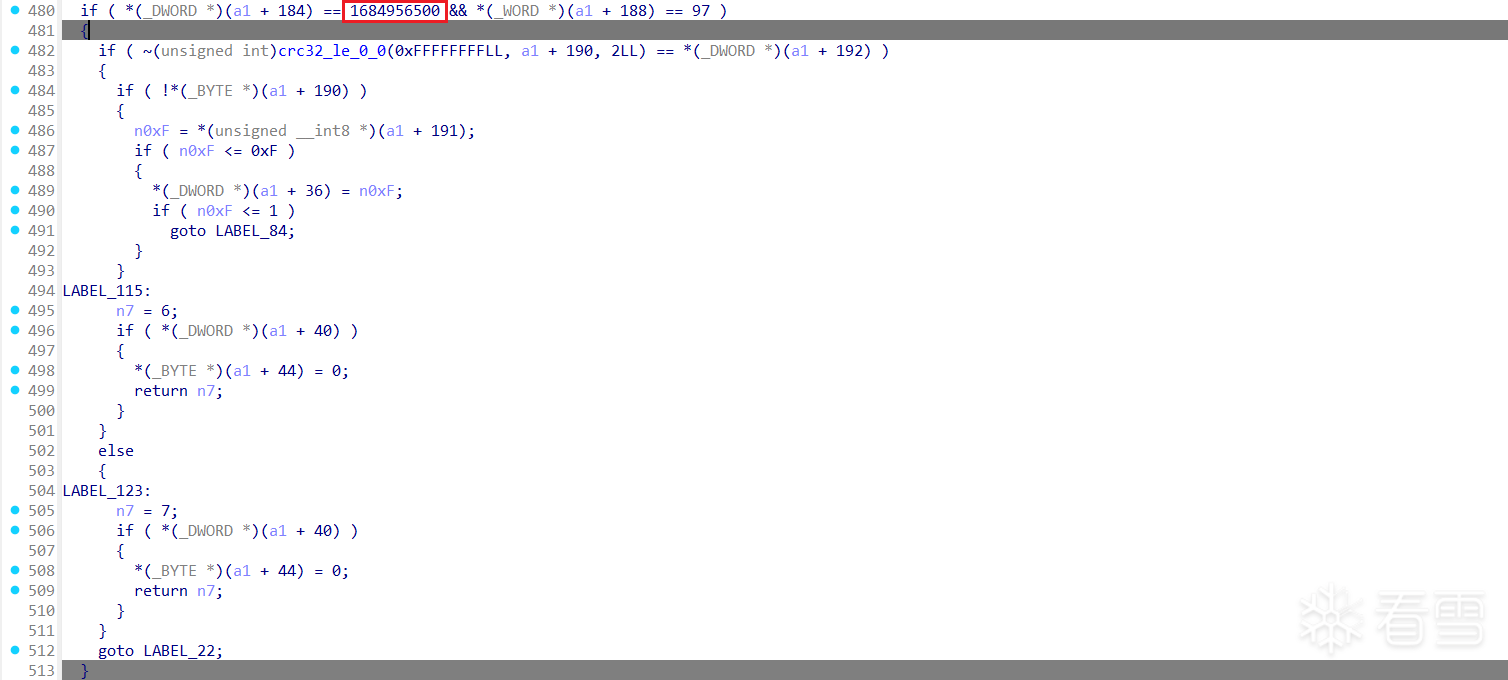1508x680 pixels.
Task: Click the if condition on line 506
Action: click(x=237, y=531)
